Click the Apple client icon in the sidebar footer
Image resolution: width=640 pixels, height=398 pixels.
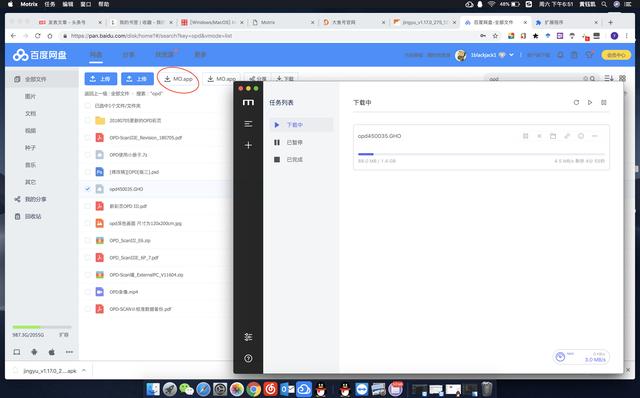[52, 352]
